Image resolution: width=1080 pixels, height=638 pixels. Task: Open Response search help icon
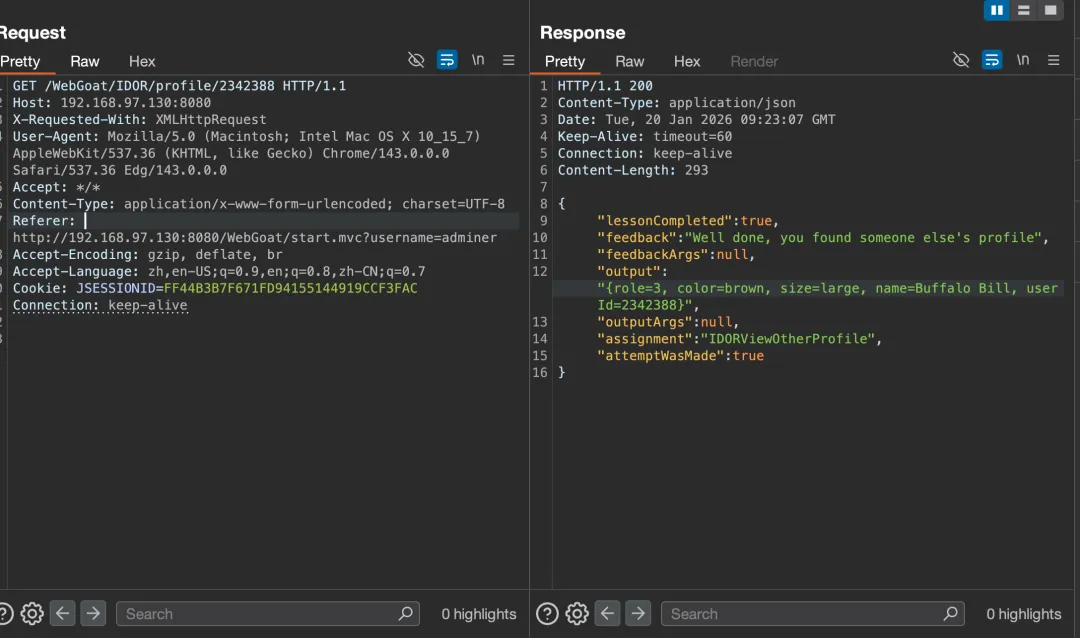pos(547,613)
